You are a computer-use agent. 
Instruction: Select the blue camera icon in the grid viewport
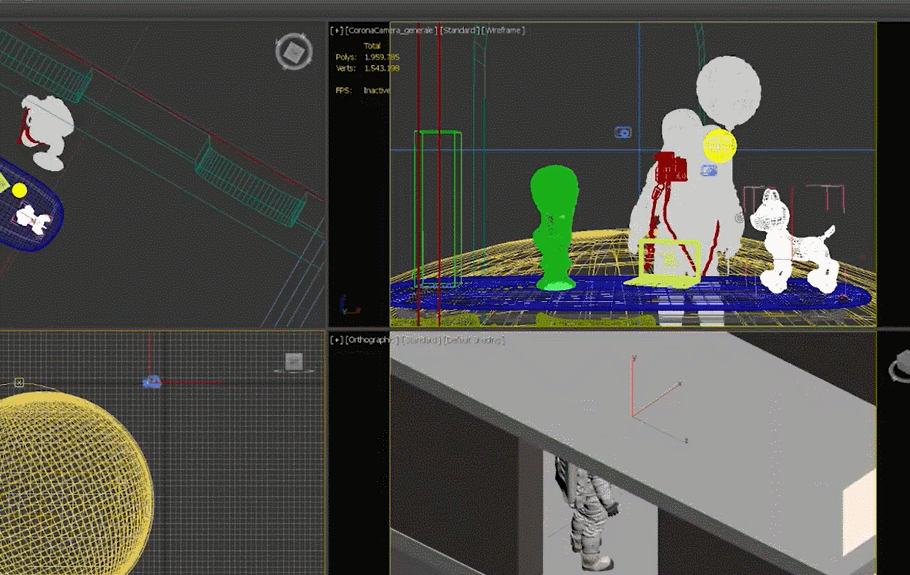click(151, 382)
